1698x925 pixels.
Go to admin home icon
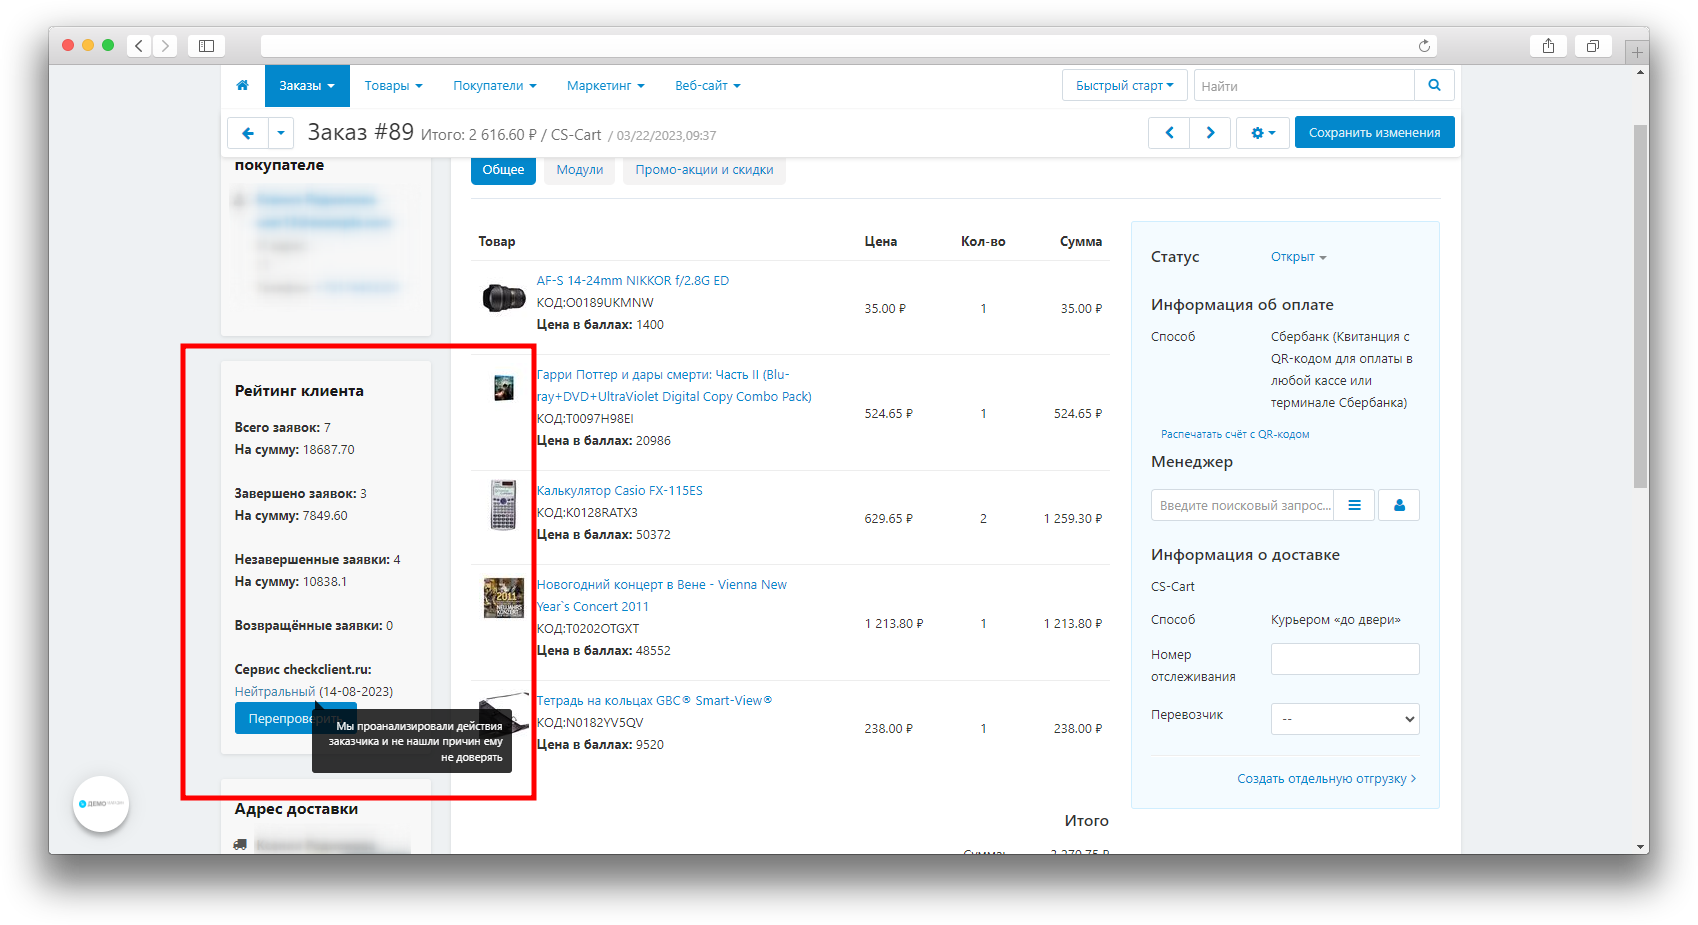[x=242, y=86]
